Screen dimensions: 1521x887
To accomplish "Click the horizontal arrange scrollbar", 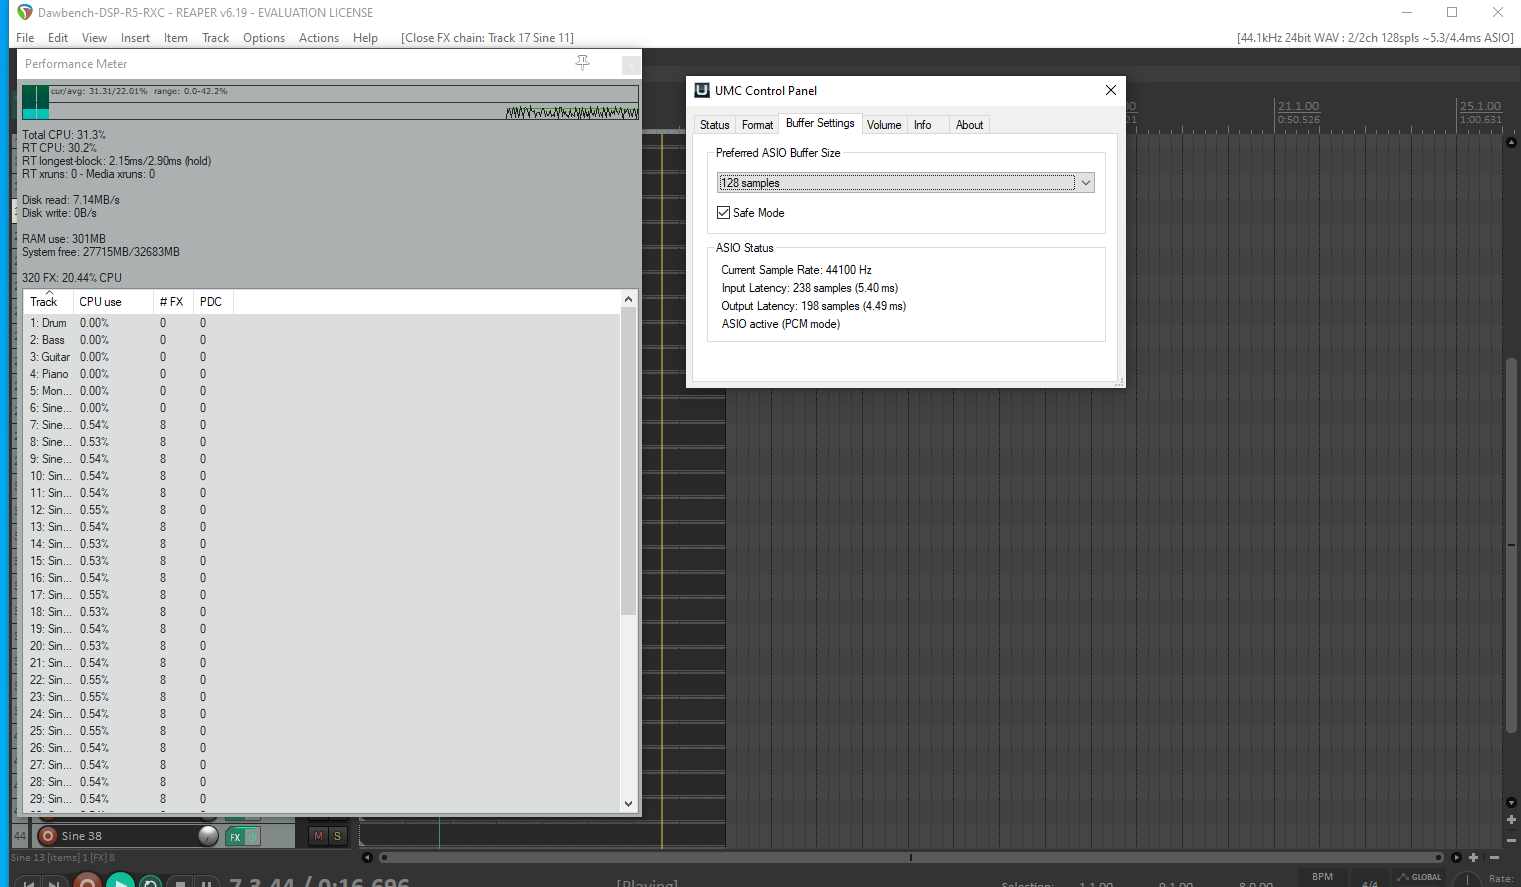I will tap(910, 857).
